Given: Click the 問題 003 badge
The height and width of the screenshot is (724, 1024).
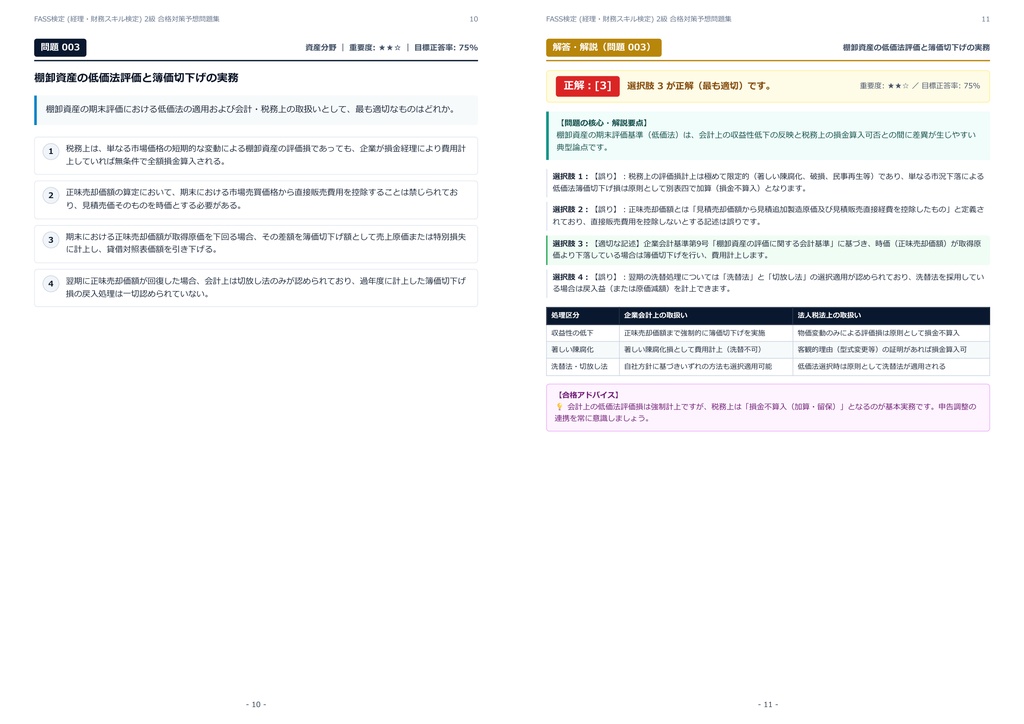Looking at the screenshot, I should 60,48.
